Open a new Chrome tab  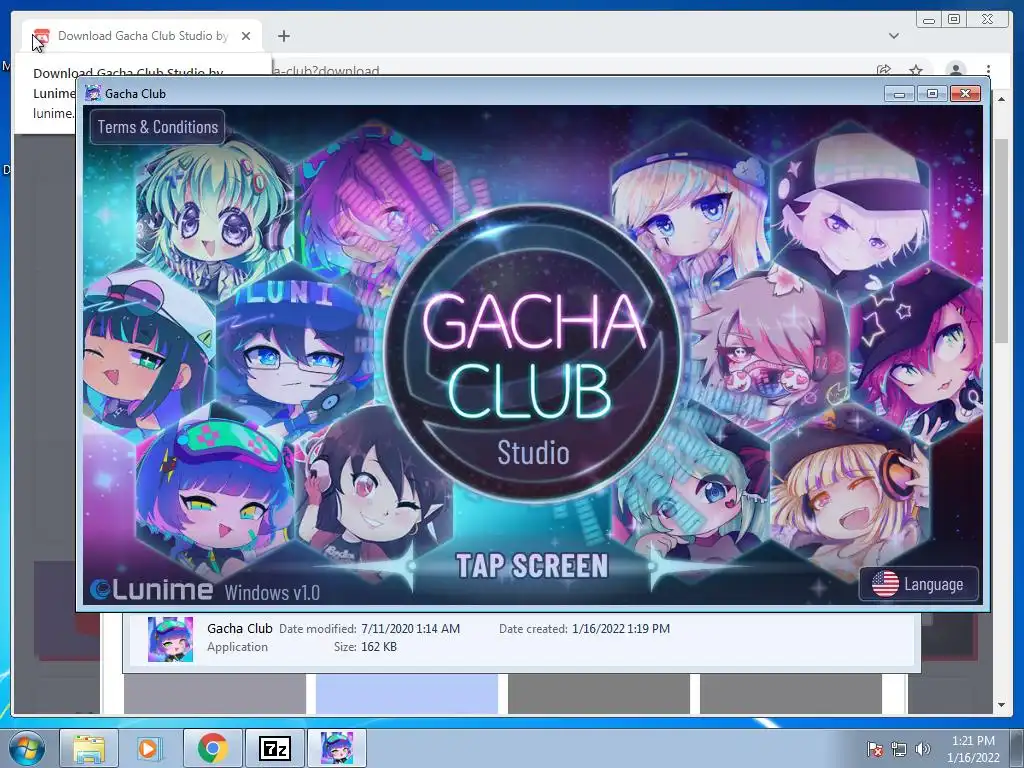pyautogui.click(x=283, y=36)
